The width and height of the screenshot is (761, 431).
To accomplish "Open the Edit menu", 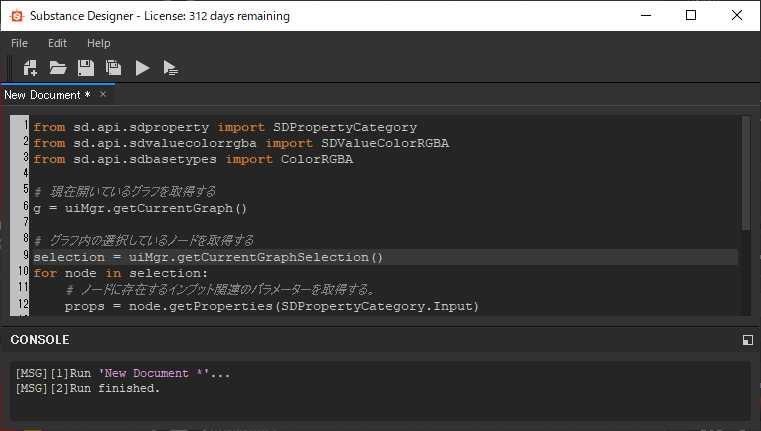I will pos(57,43).
